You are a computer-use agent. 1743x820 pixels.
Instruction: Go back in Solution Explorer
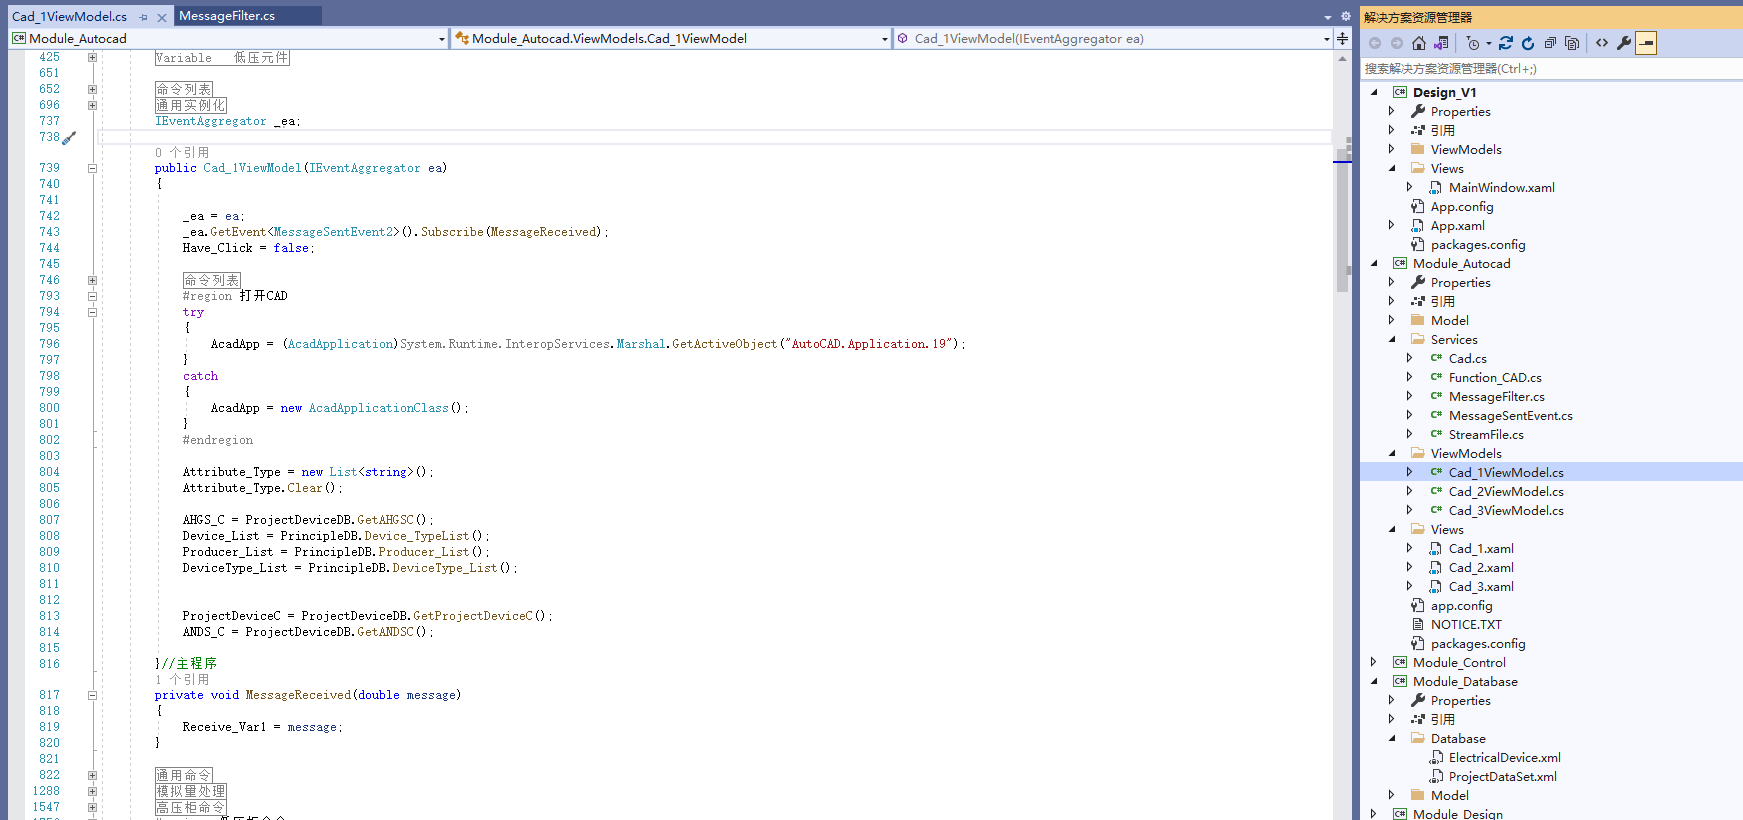[1375, 43]
